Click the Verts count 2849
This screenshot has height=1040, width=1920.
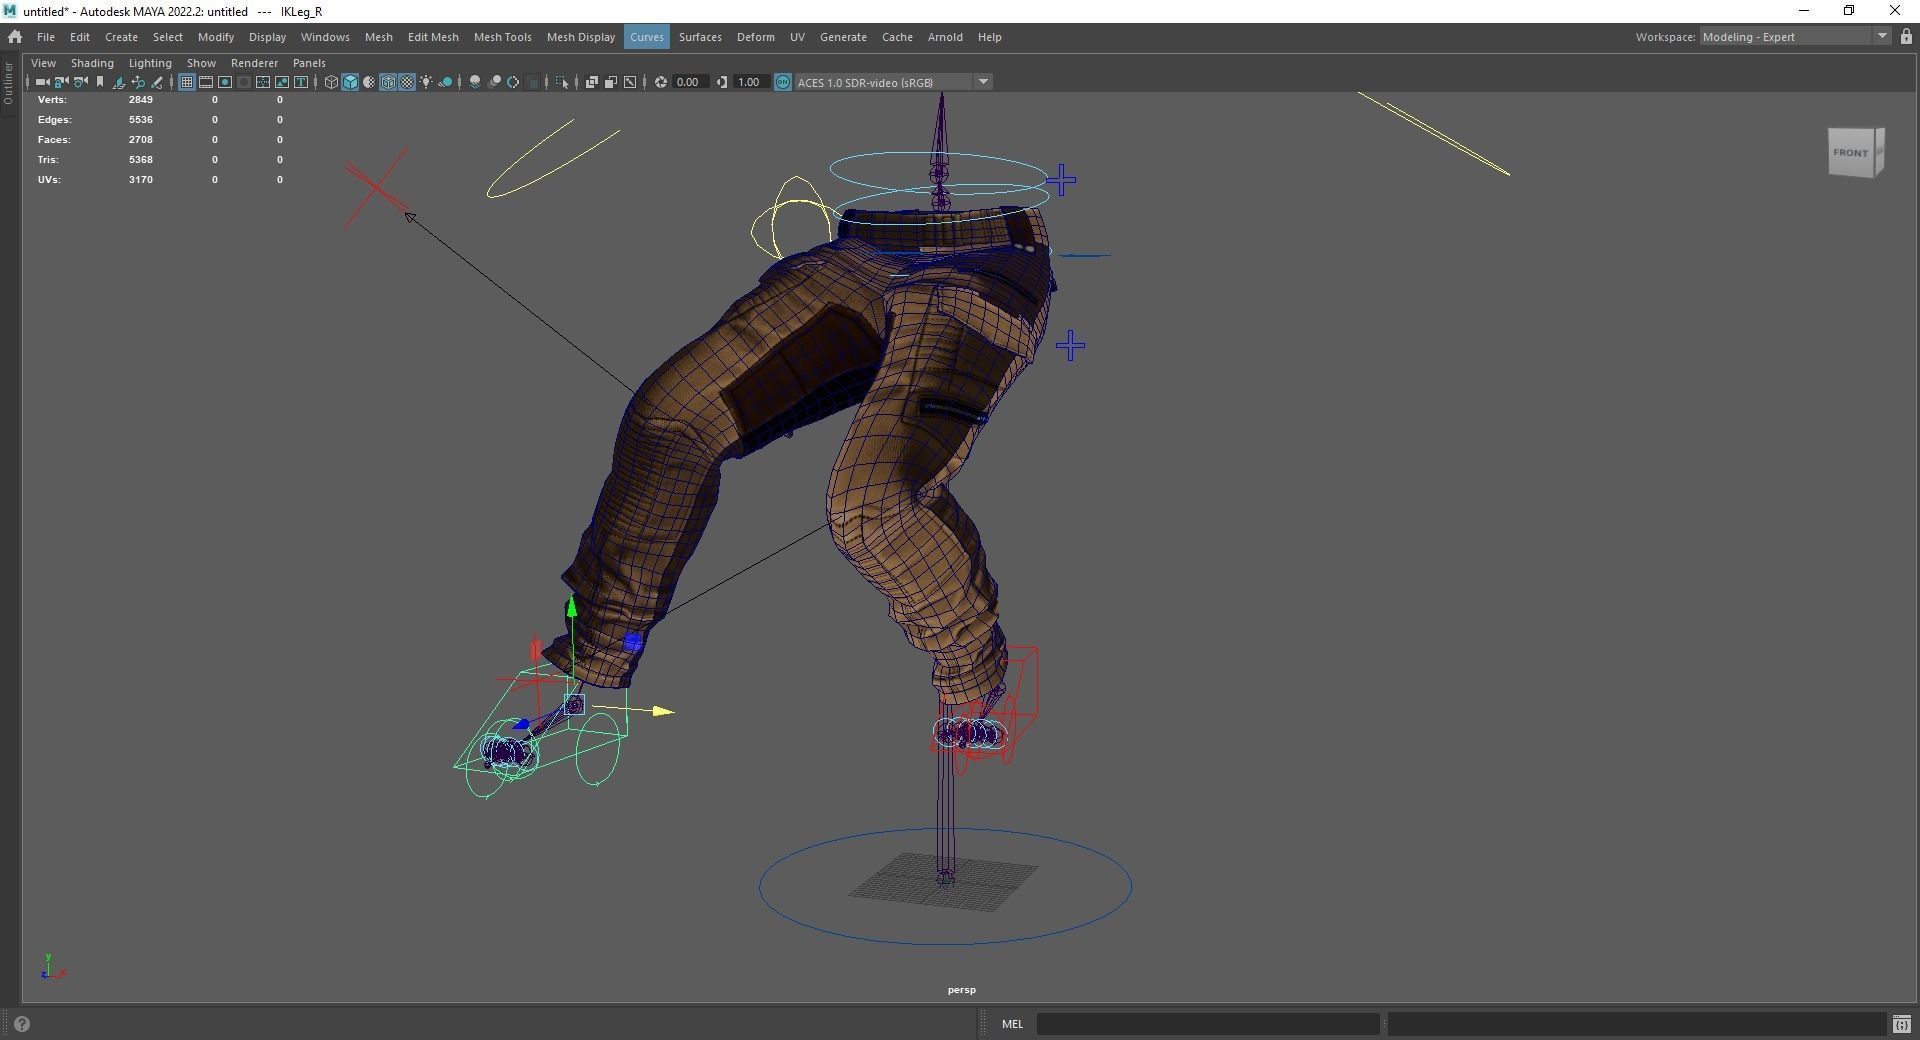140,100
